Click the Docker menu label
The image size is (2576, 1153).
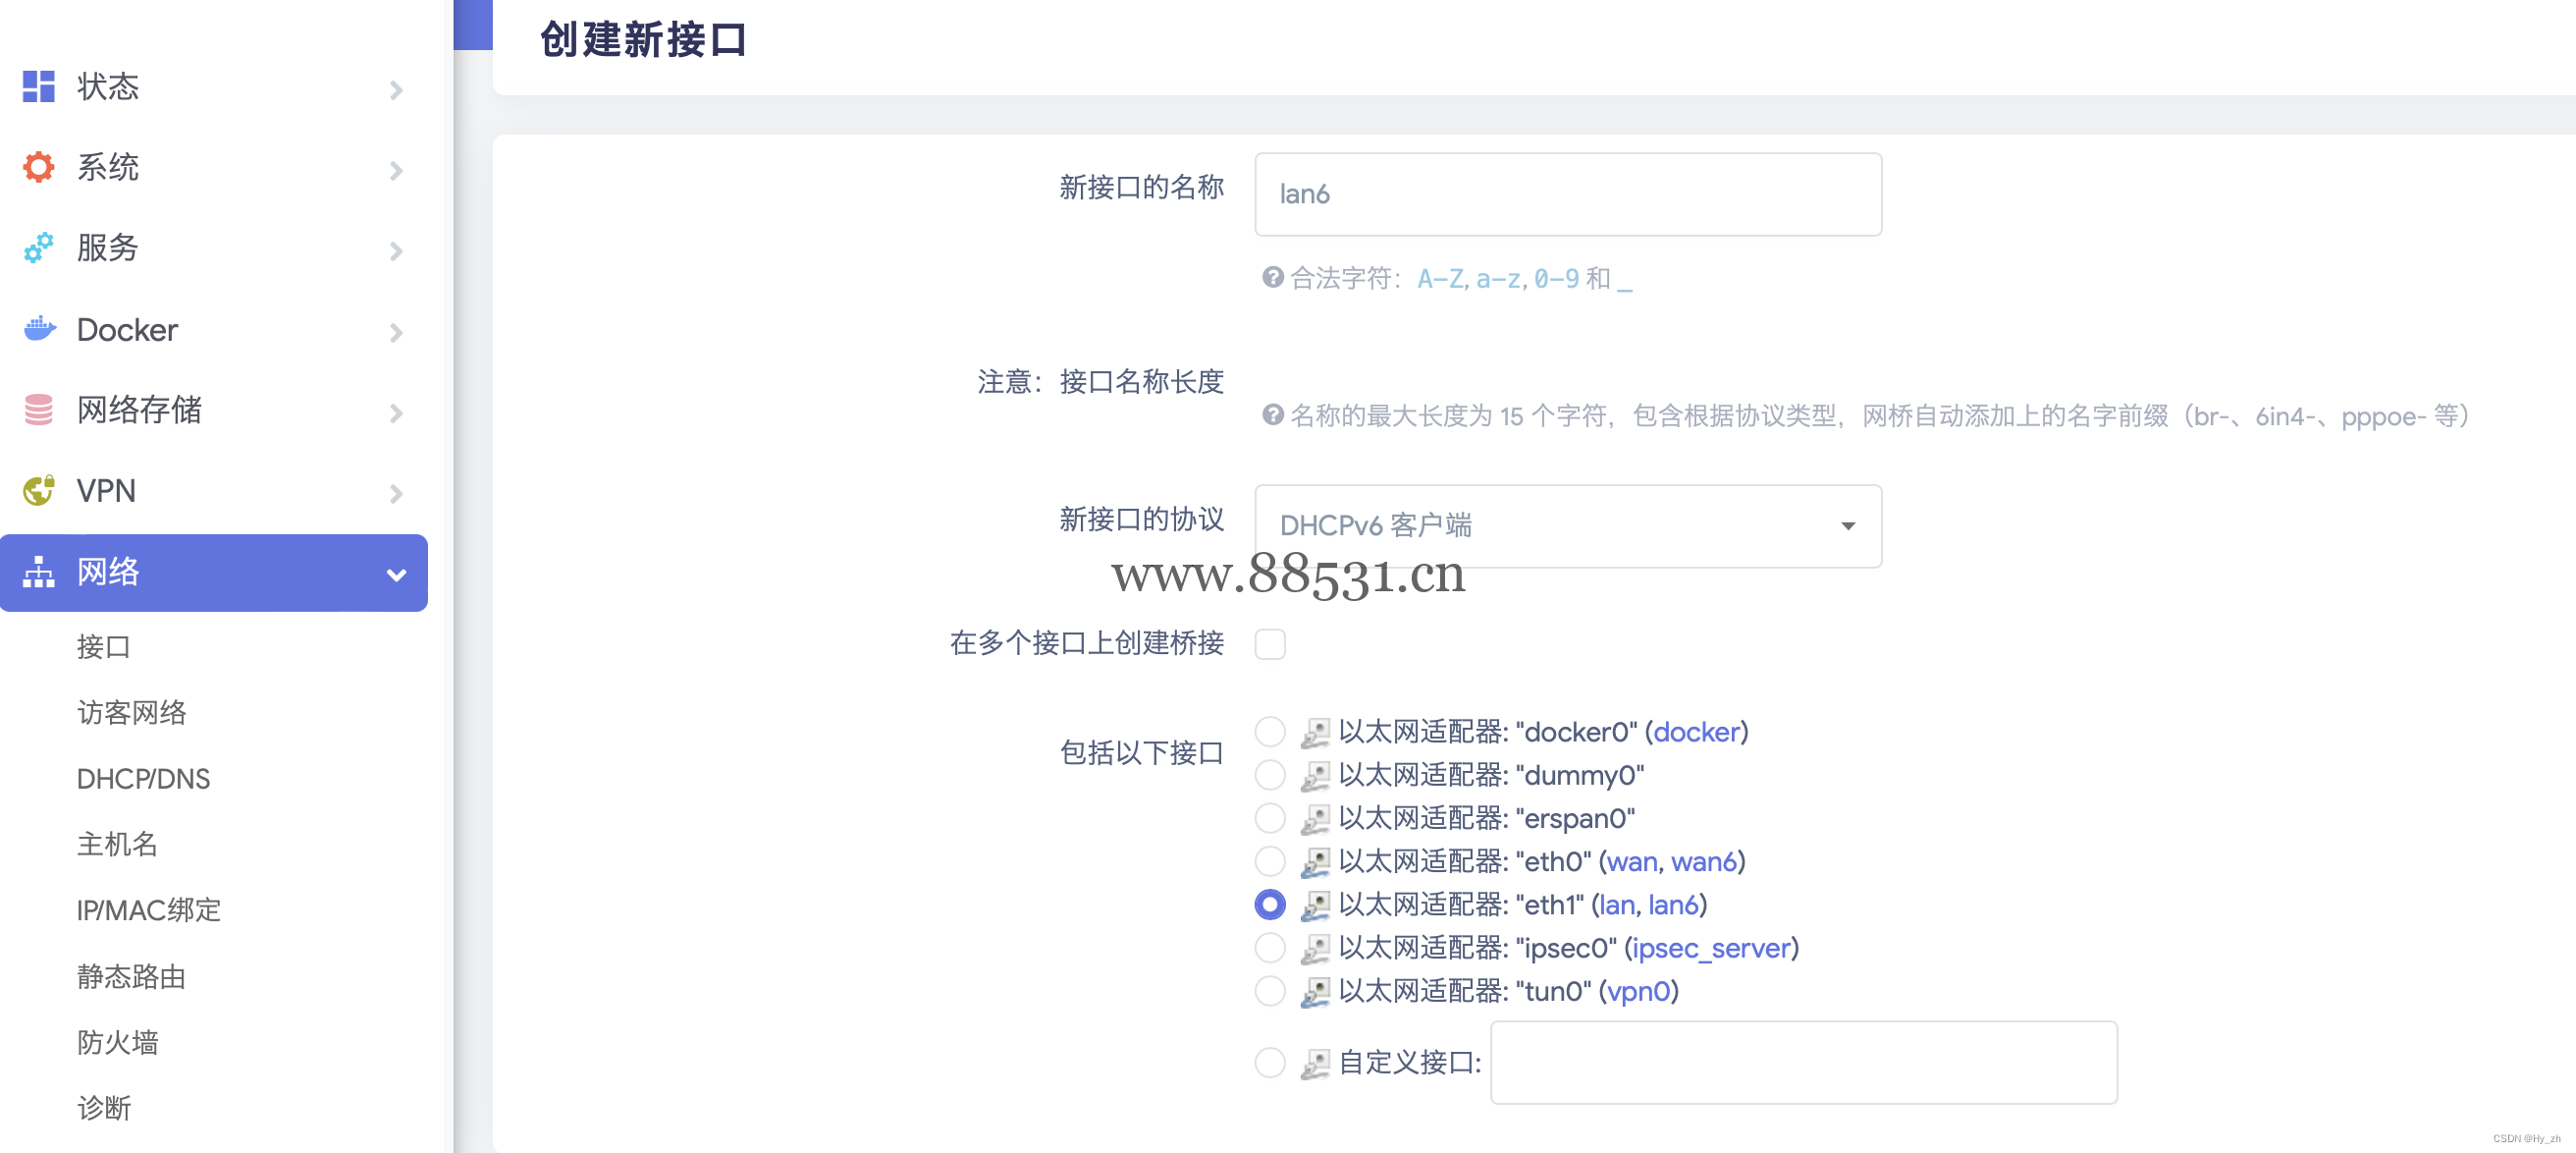(x=127, y=329)
